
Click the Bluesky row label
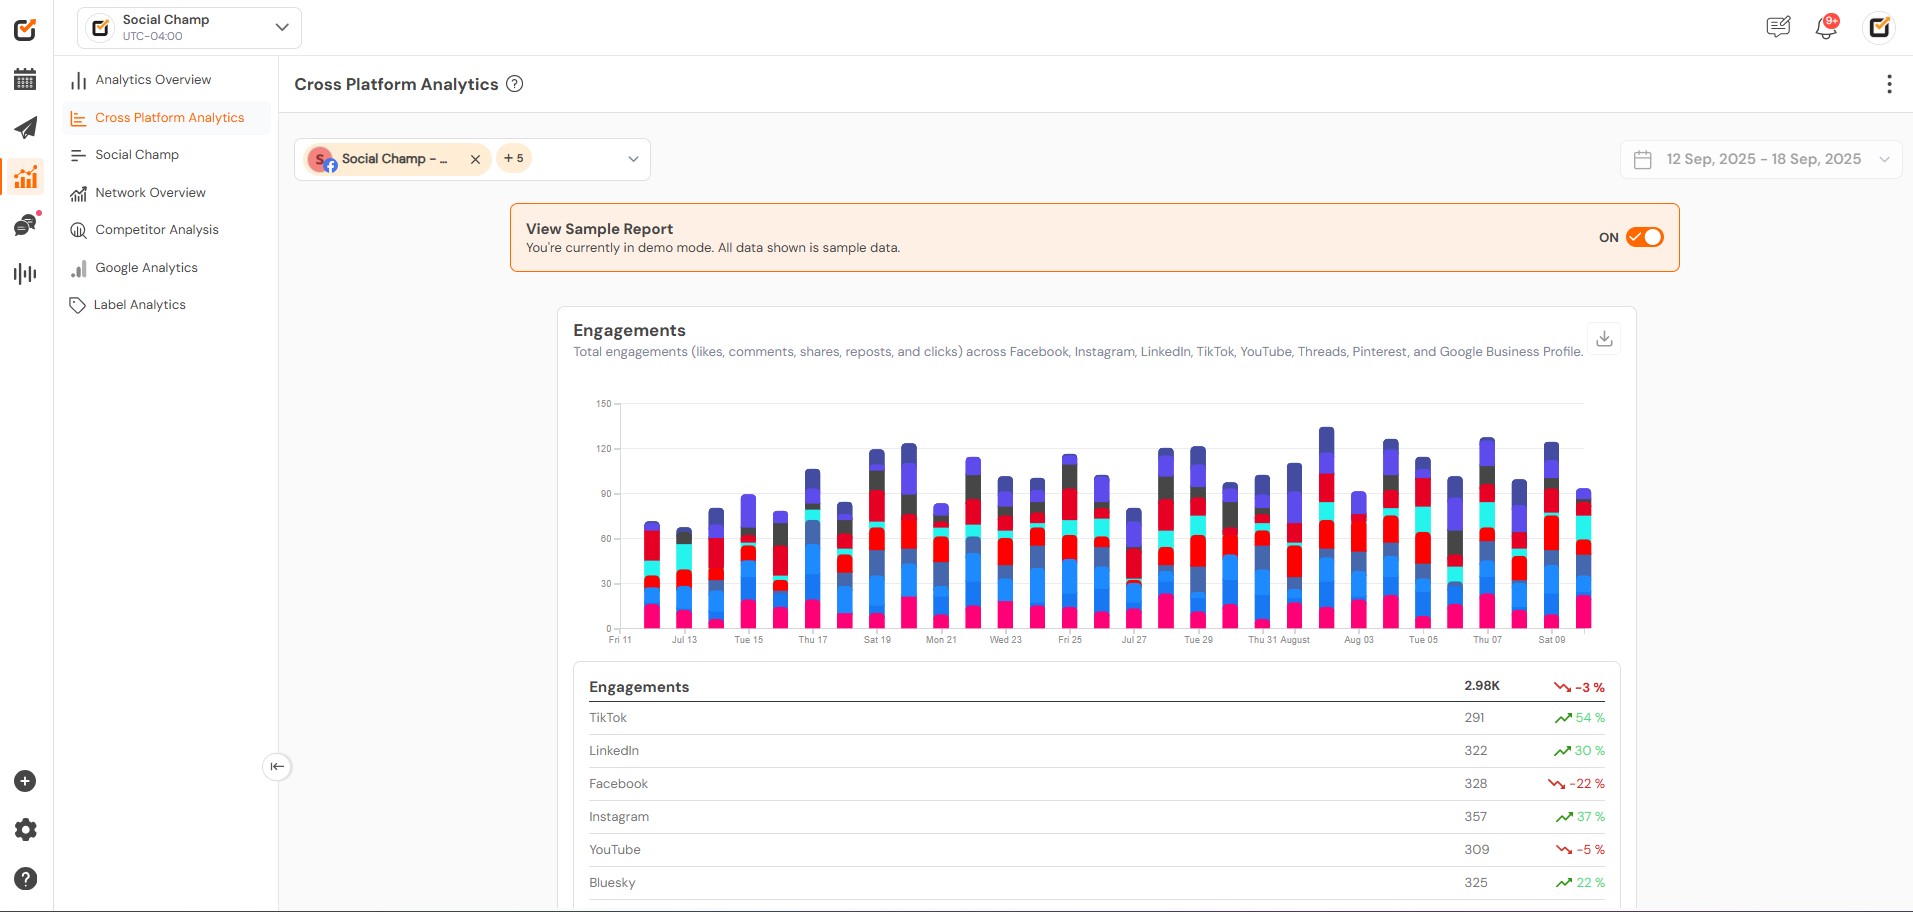(x=612, y=883)
